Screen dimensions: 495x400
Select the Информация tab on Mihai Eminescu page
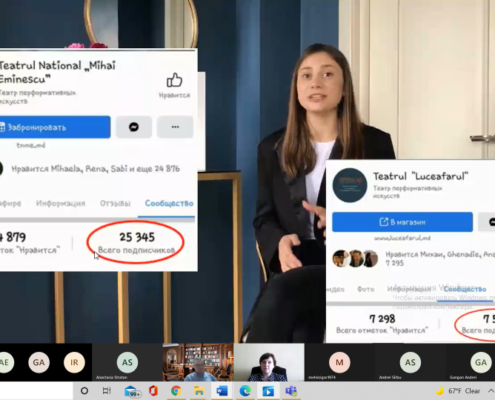(x=61, y=203)
